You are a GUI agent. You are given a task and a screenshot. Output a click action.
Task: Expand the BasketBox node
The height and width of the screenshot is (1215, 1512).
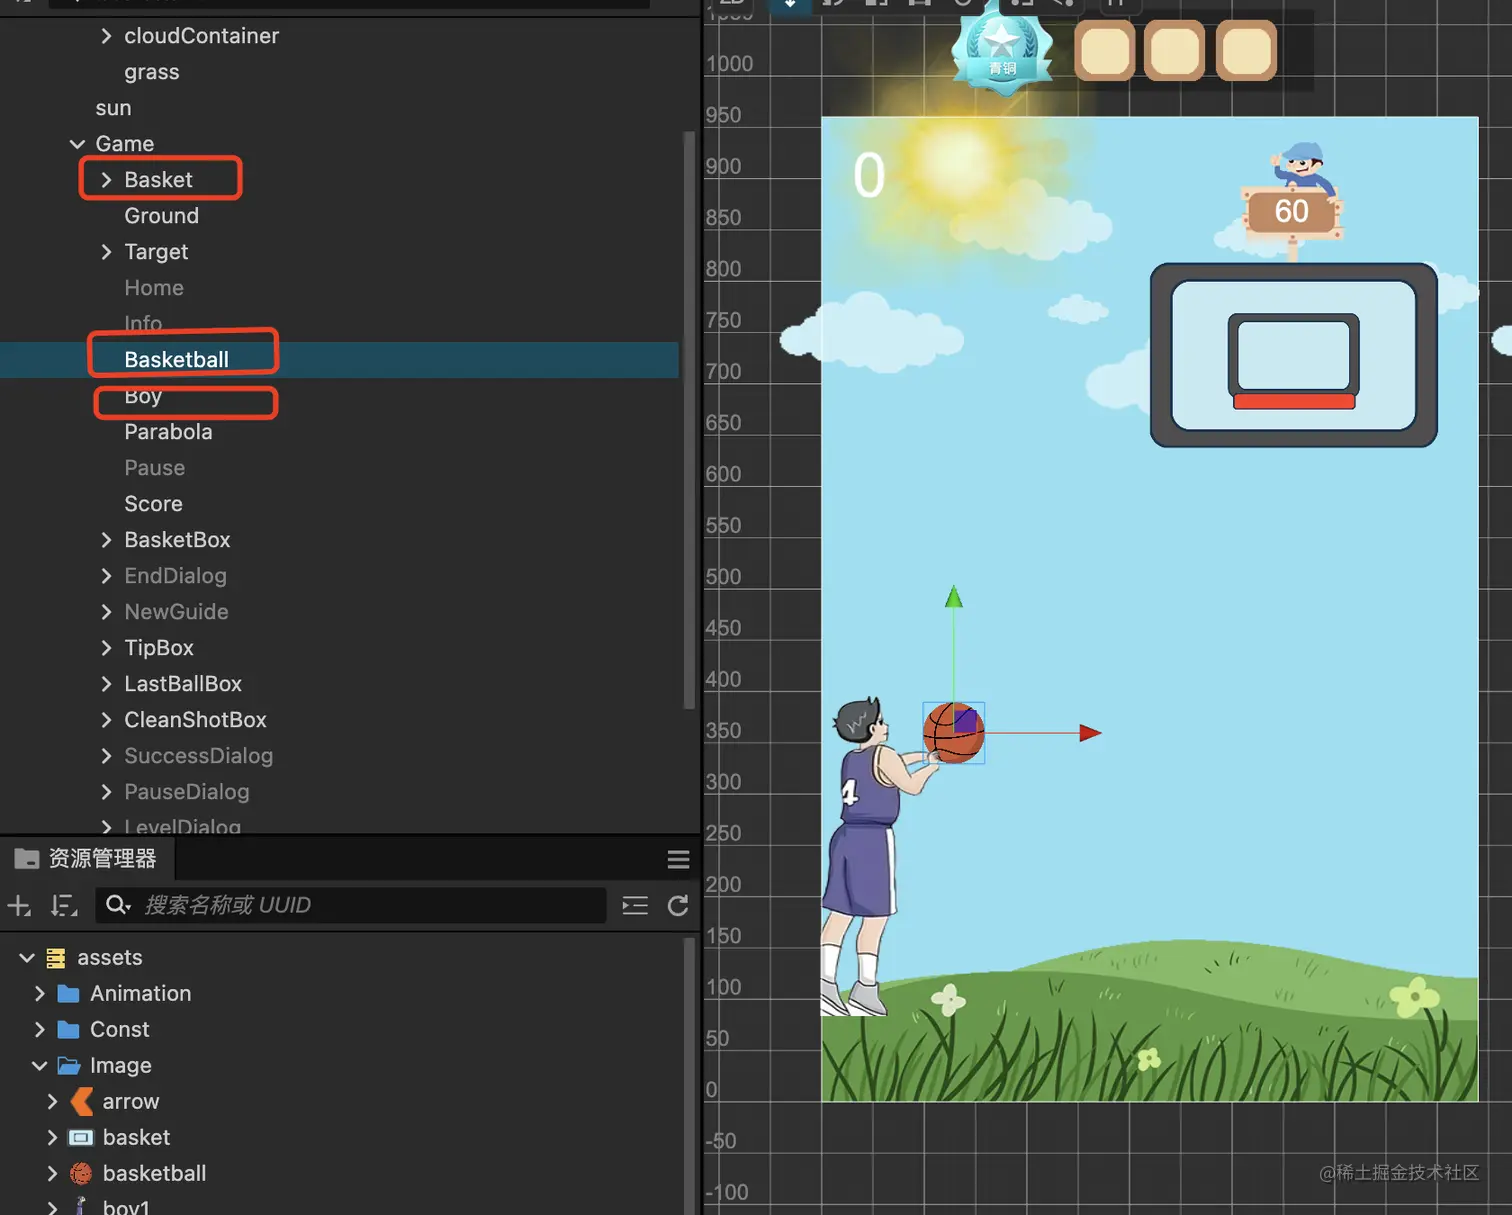(x=106, y=540)
